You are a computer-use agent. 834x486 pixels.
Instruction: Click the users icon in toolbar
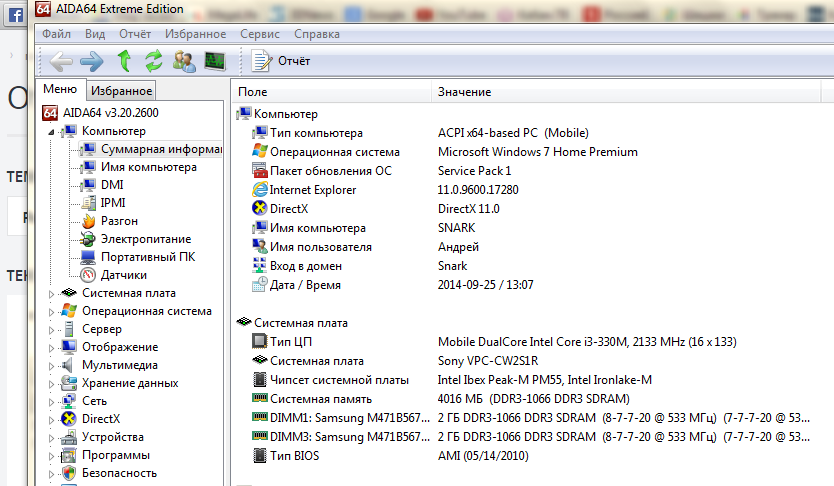pos(184,61)
